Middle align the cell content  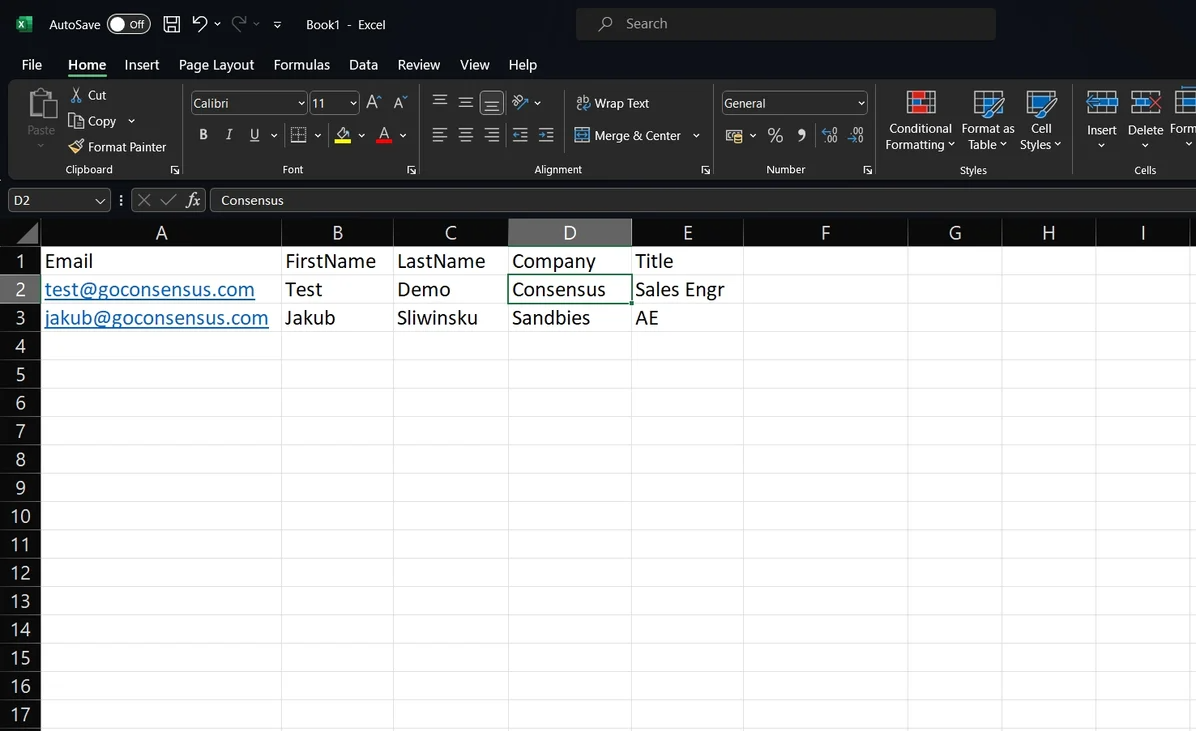(x=465, y=102)
